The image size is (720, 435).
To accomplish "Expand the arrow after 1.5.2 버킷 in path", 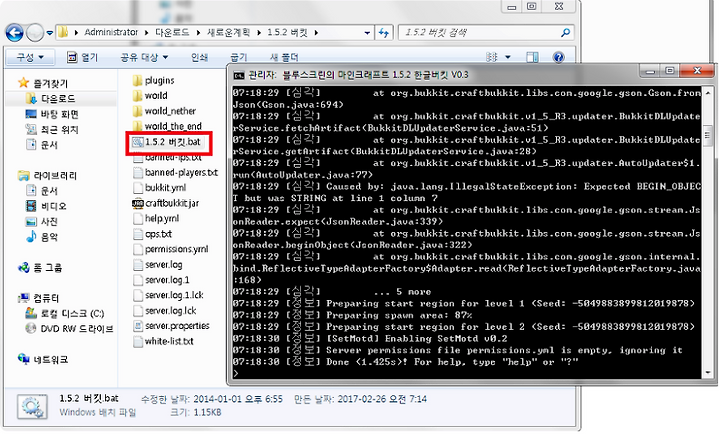I will pyautogui.click(x=316, y=33).
